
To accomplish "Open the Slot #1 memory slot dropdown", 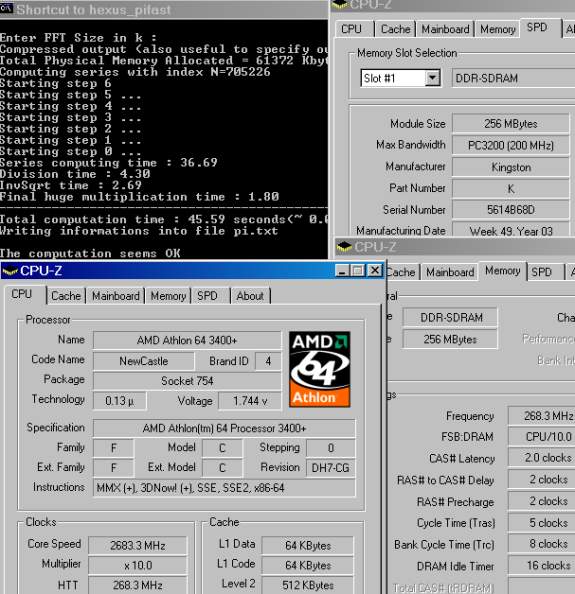I will pyautogui.click(x=432, y=78).
